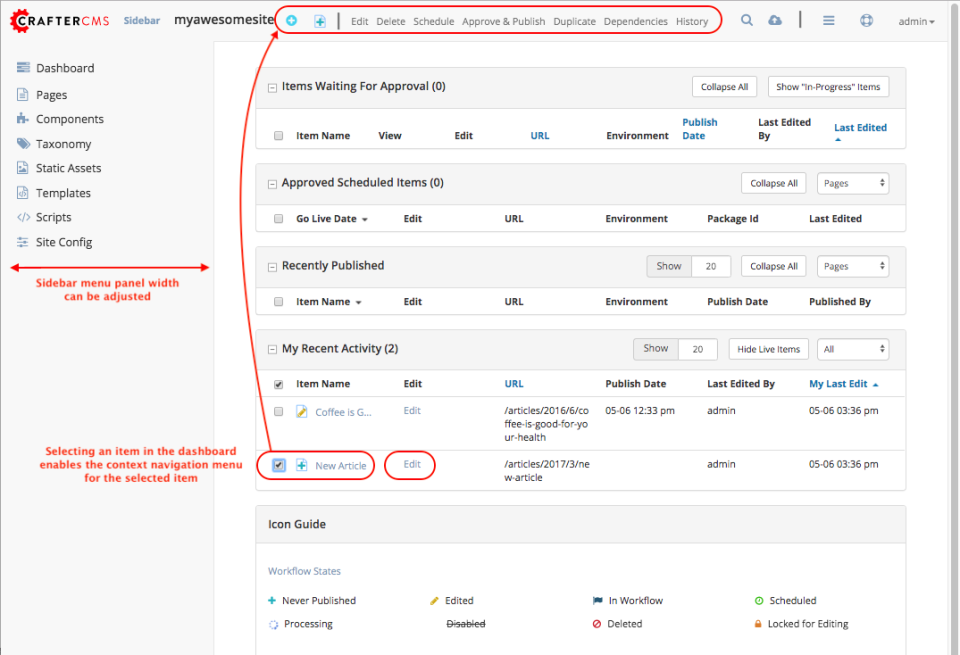Click the Hide Live Items button
Viewport: 960px width, 655px height.
click(x=768, y=348)
